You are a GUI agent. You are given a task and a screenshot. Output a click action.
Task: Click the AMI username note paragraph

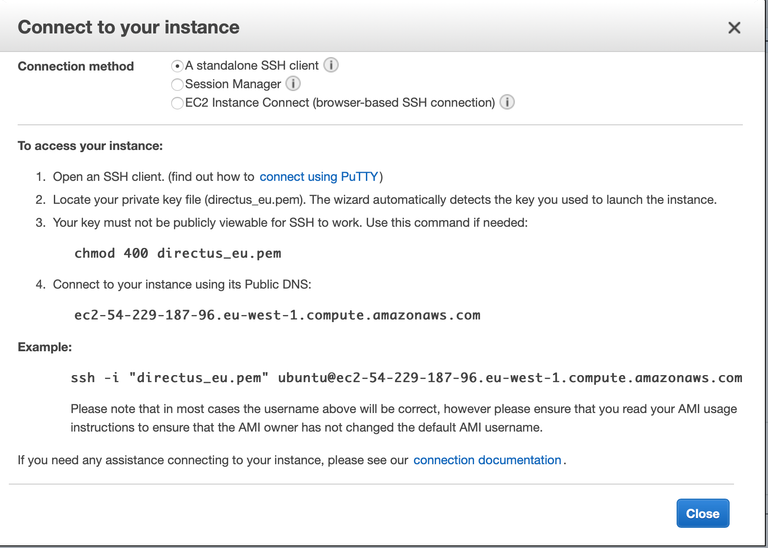click(x=406, y=418)
